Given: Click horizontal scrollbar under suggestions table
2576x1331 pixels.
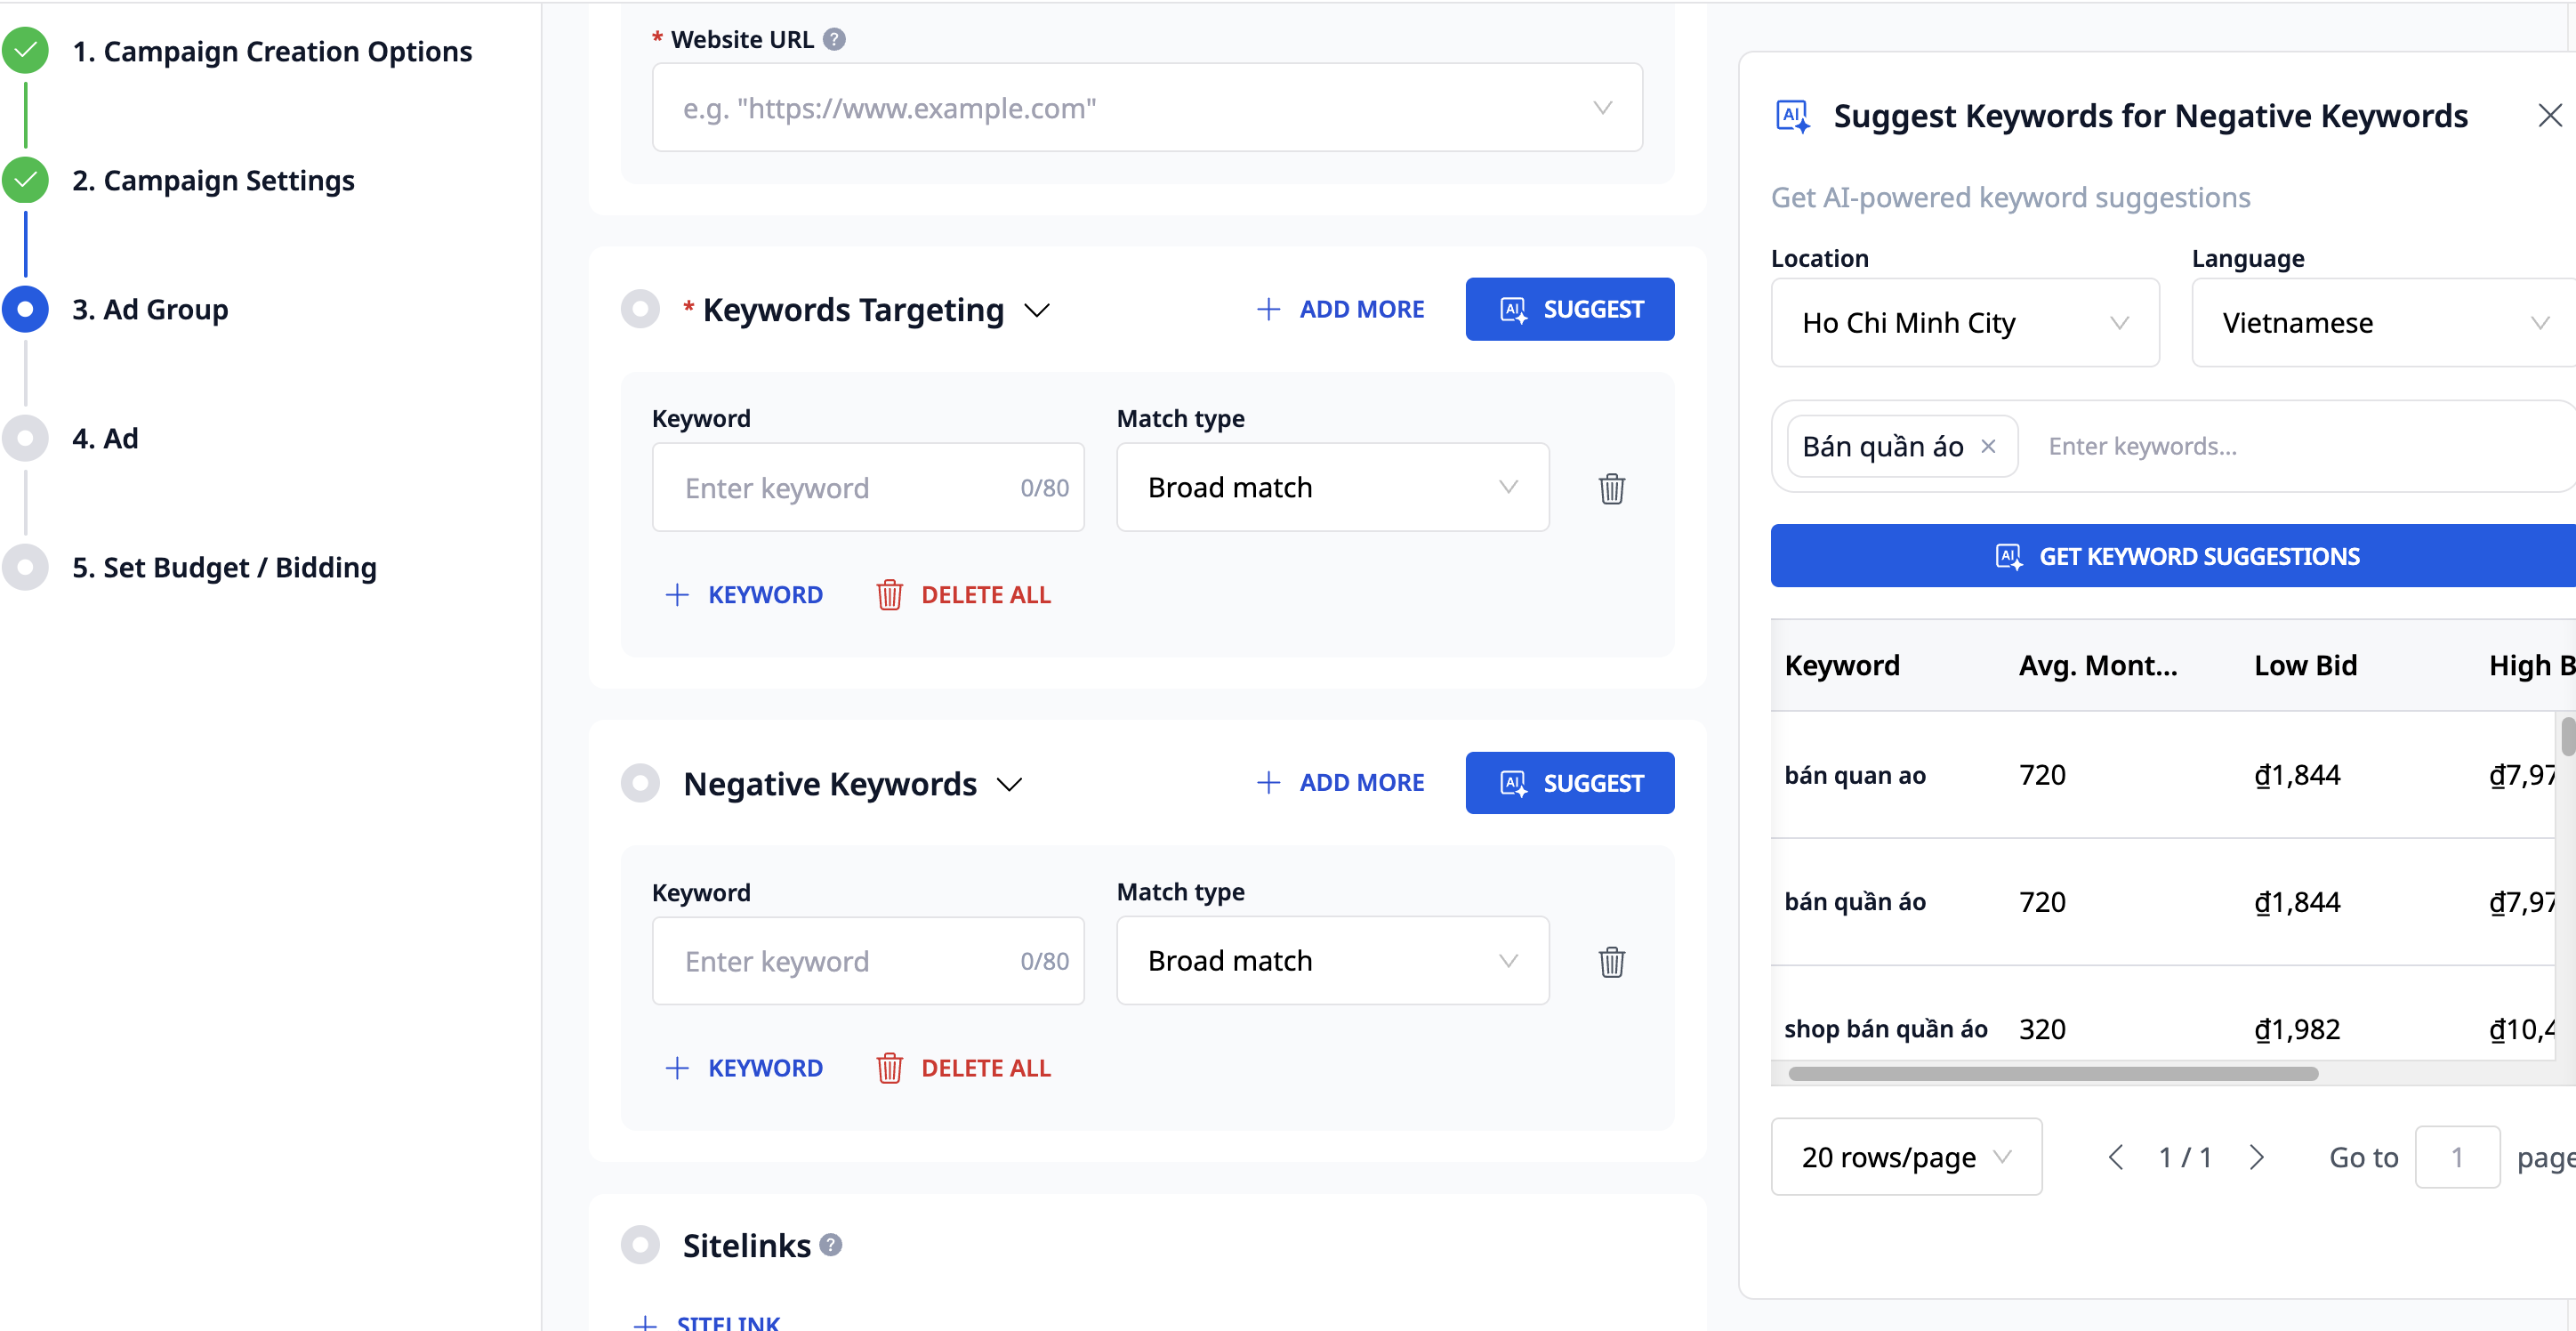Looking at the screenshot, I should 2052,1074.
